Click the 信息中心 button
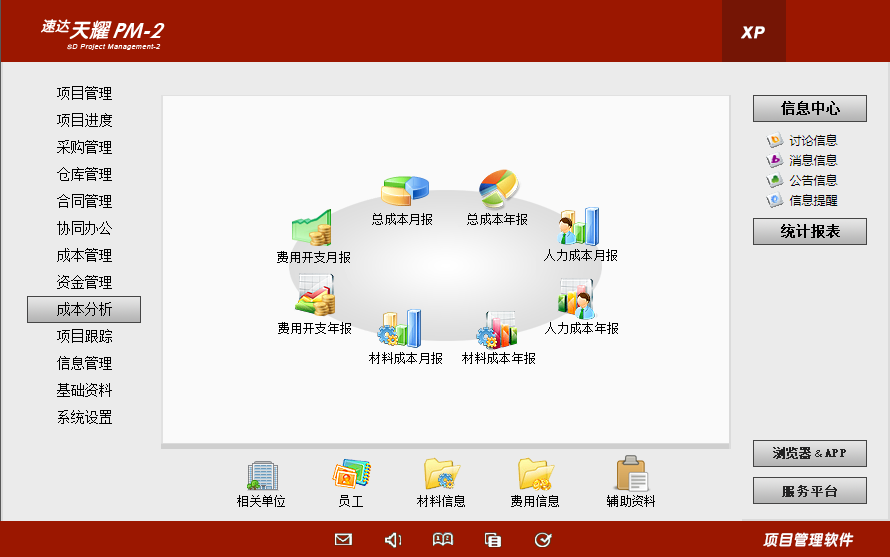The width and height of the screenshot is (890, 557). click(809, 108)
